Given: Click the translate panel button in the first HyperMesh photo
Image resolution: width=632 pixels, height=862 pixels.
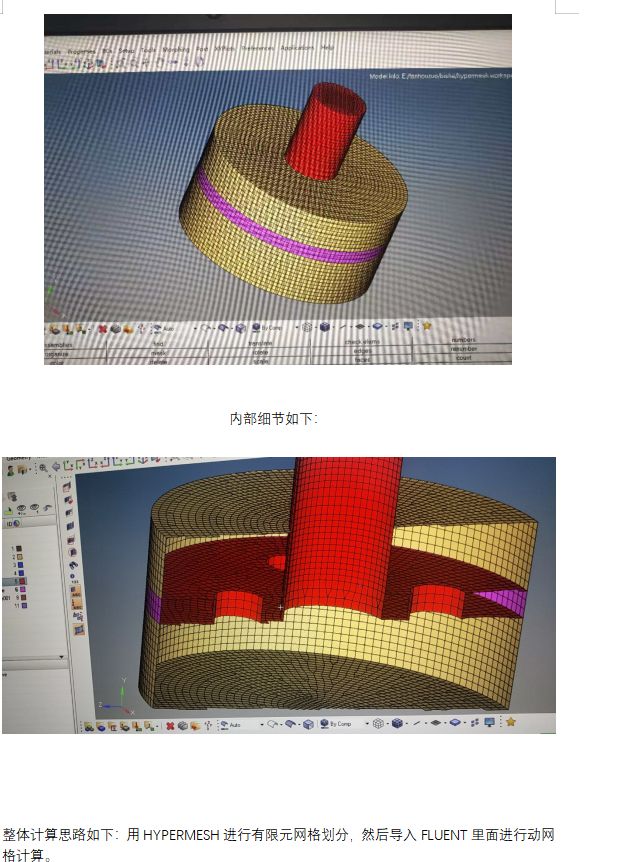Looking at the screenshot, I should [x=260, y=343].
